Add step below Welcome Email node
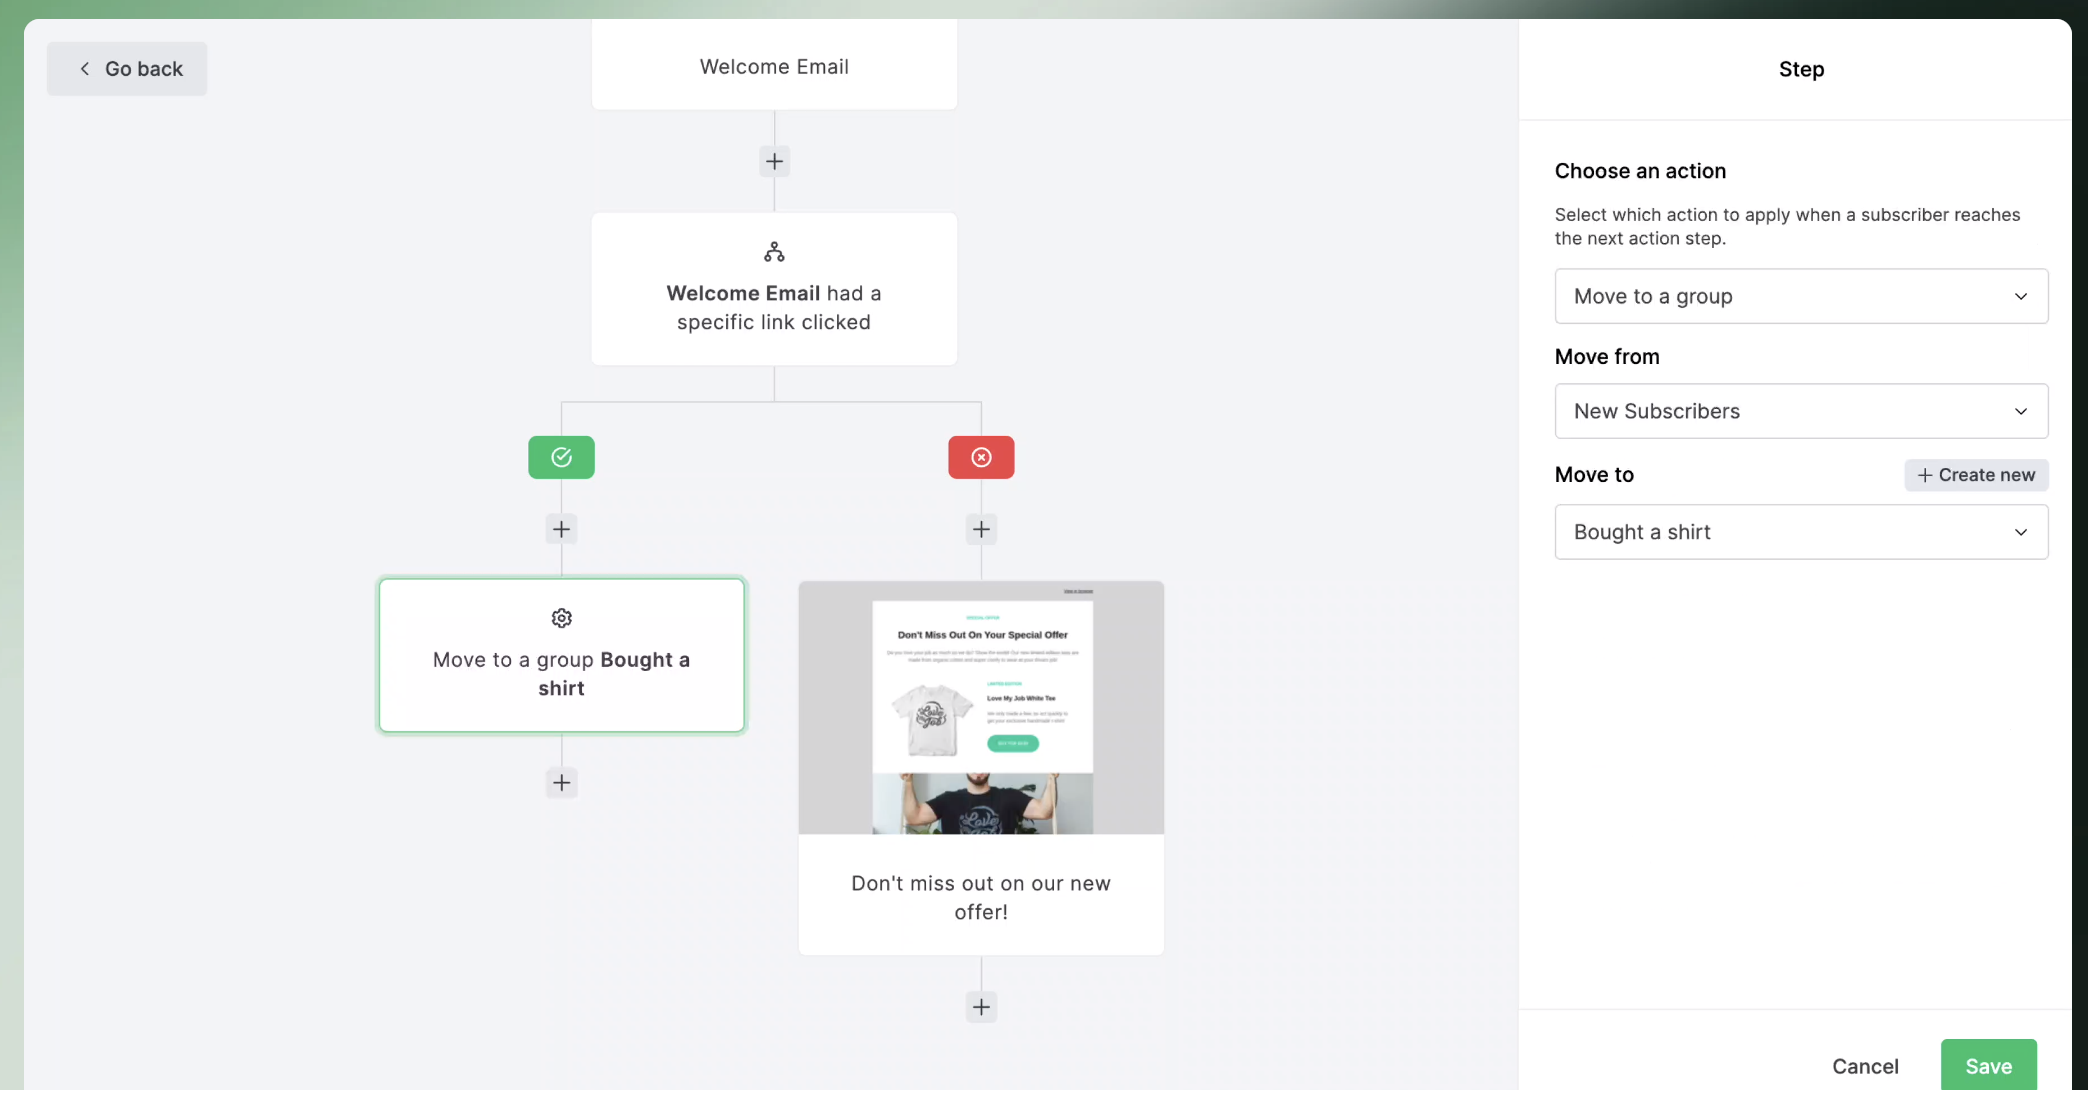The width and height of the screenshot is (2088, 1118). tap(774, 161)
